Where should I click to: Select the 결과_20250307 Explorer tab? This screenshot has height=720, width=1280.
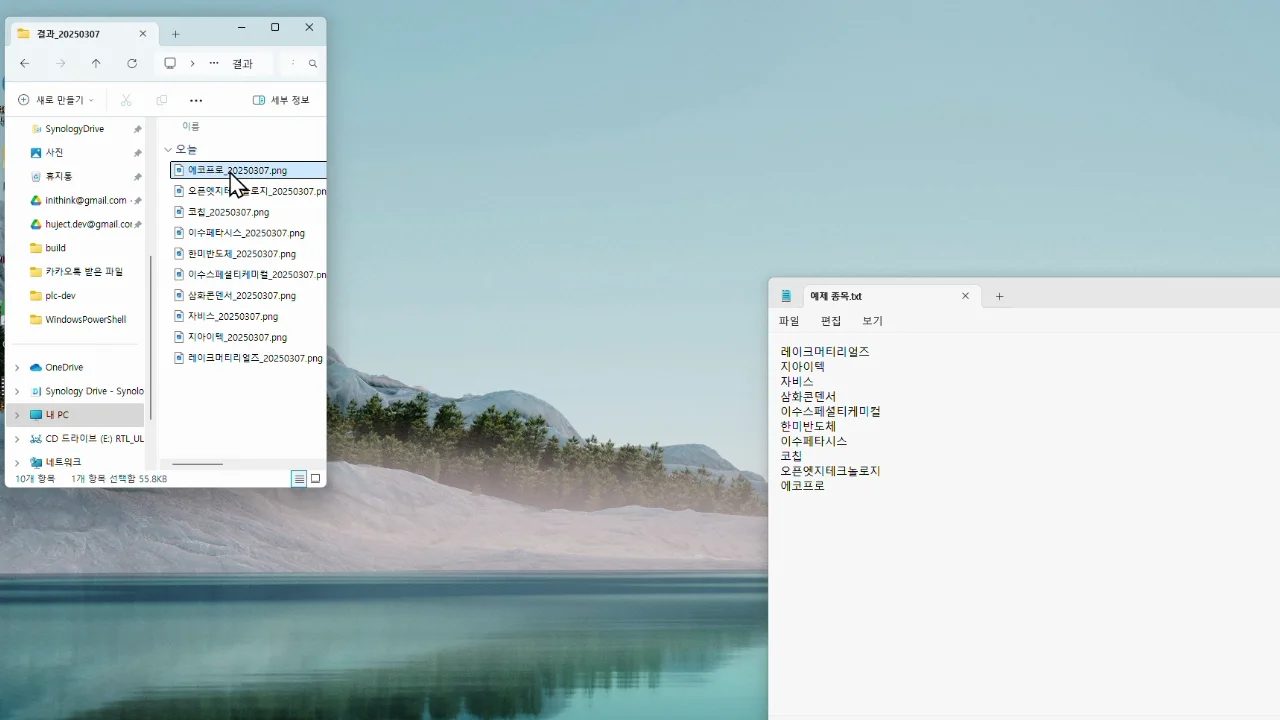(83, 34)
